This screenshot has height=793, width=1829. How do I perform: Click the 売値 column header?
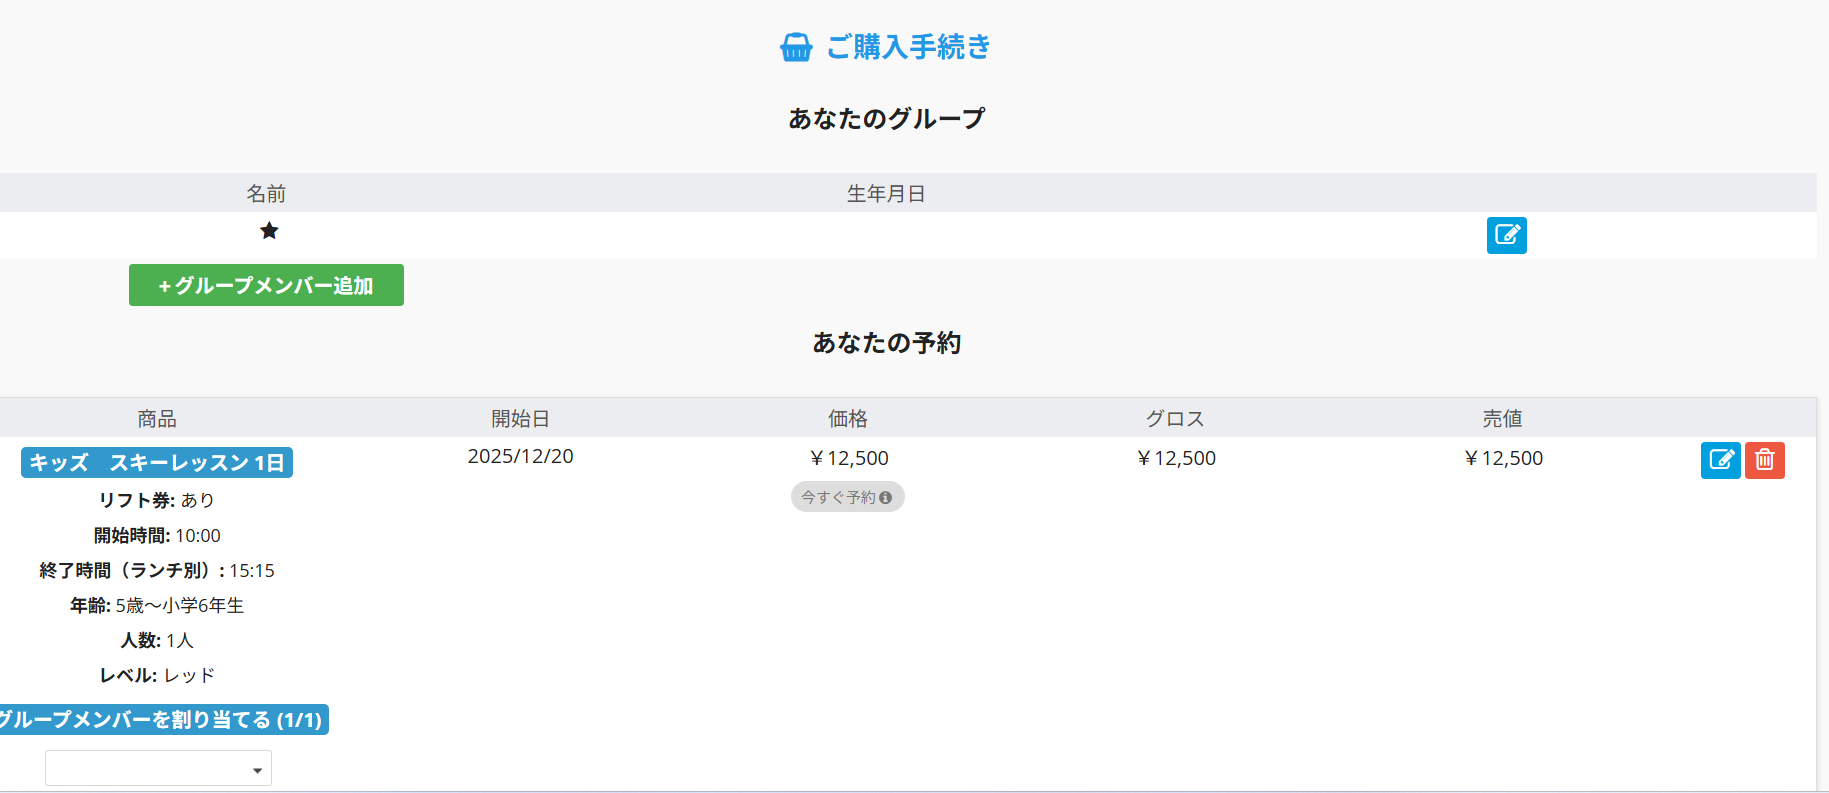(1502, 418)
